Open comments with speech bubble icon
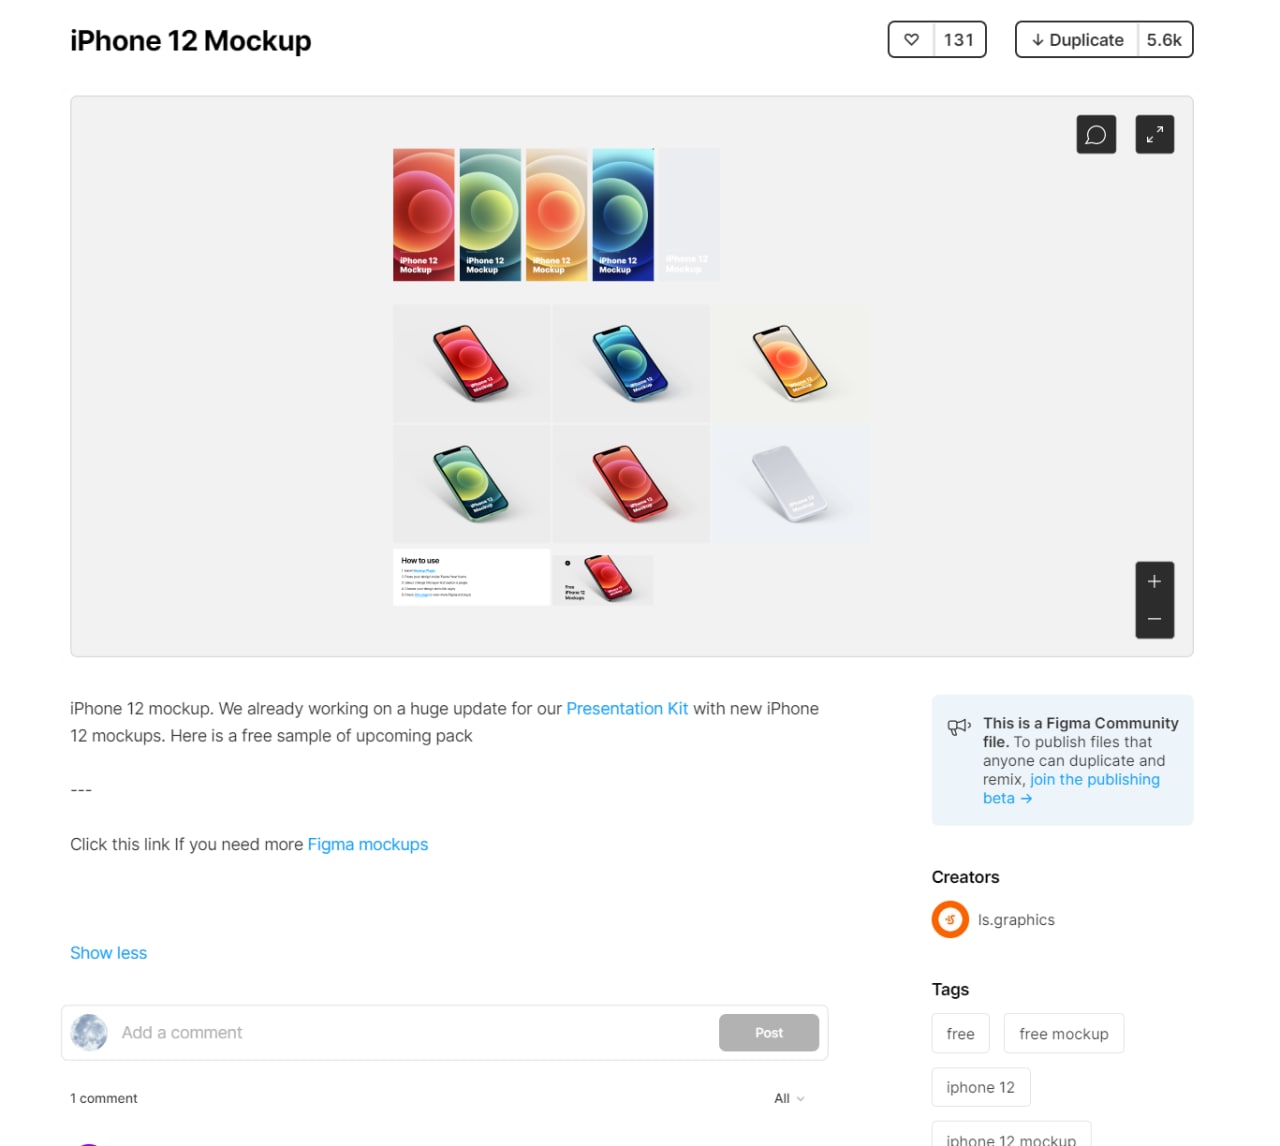The width and height of the screenshot is (1280, 1146). coord(1096,135)
